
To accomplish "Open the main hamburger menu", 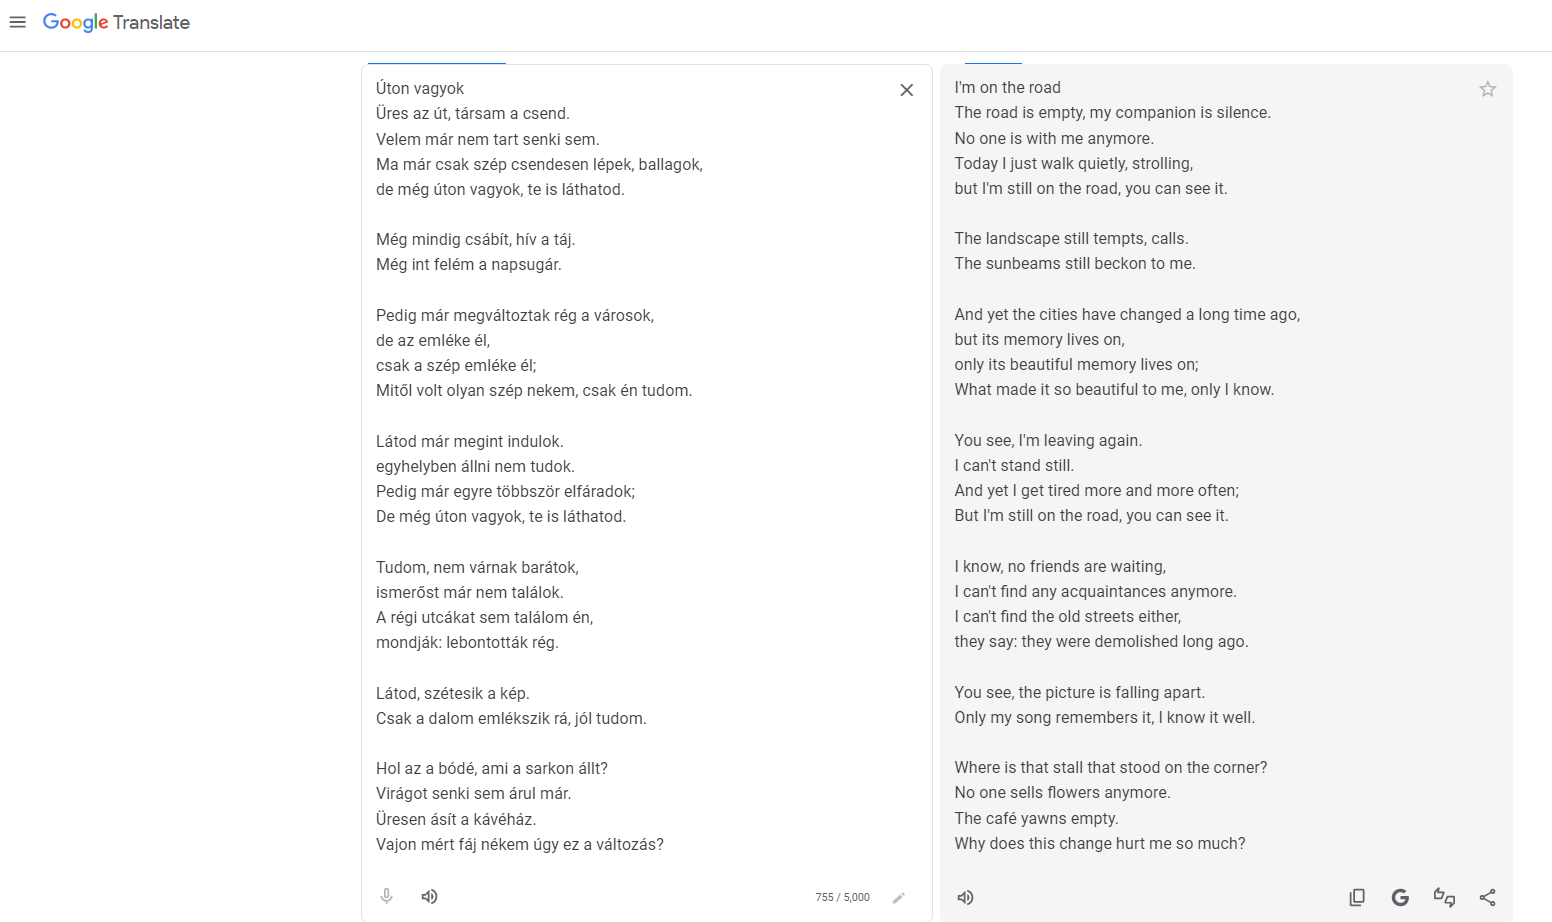I will pyautogui.click(x=17, y=22).
